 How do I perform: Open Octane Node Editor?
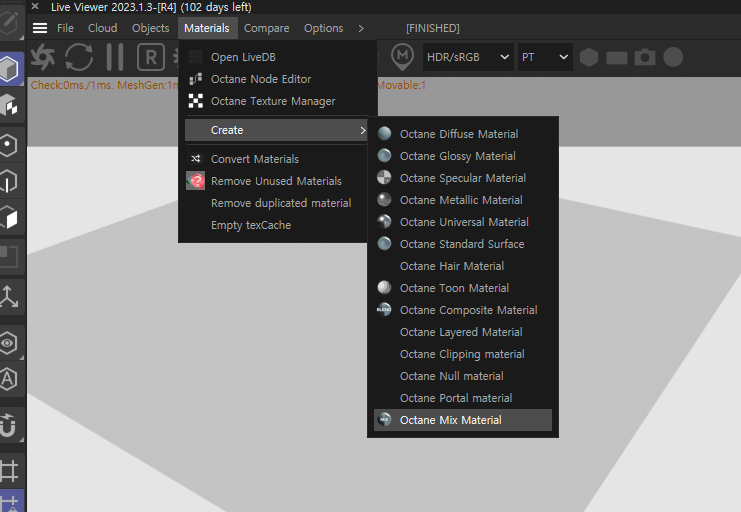[277, 79]
